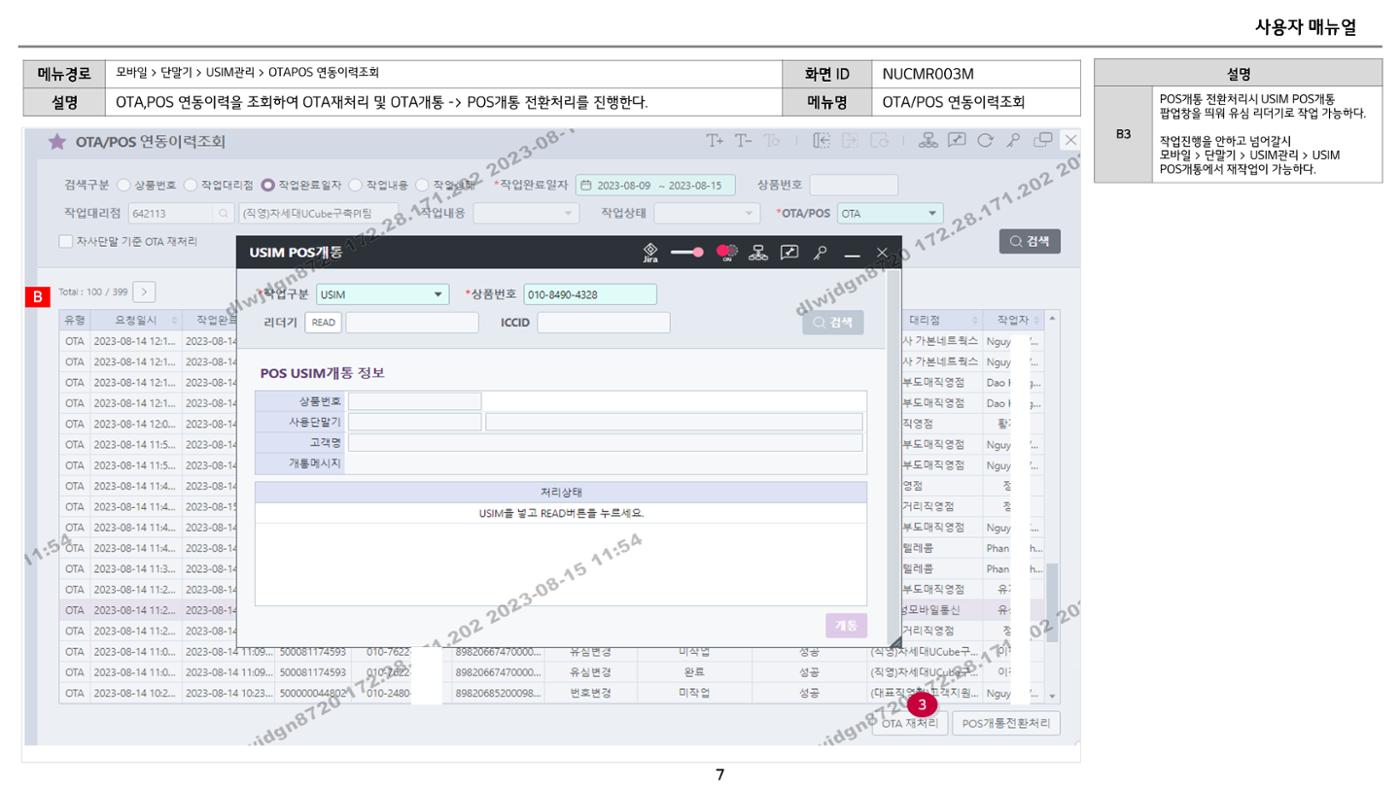Open the calendar icon for 작업완료일자
The height and width of the screenshot is (788, 1400).
586,185
